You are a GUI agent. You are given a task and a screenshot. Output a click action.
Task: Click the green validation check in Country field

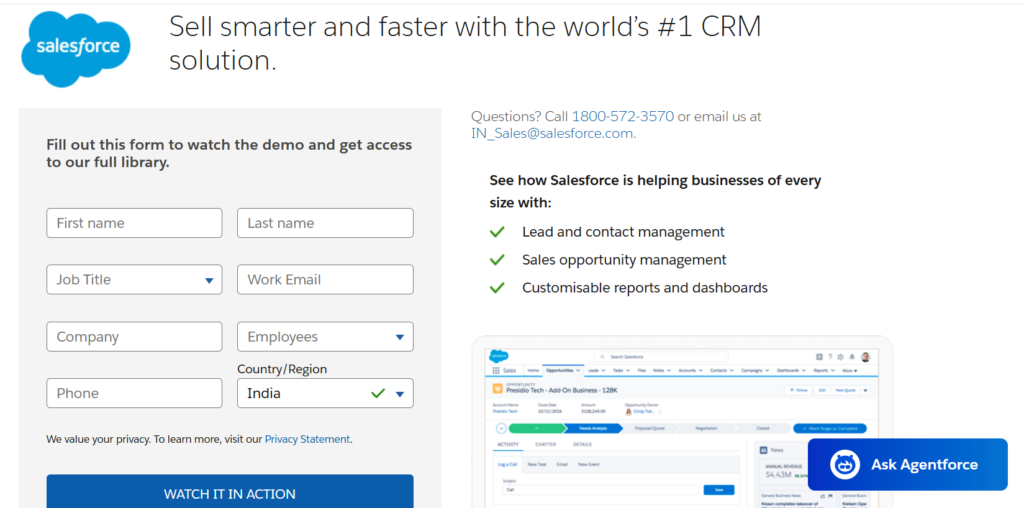(x=378, y=393)
